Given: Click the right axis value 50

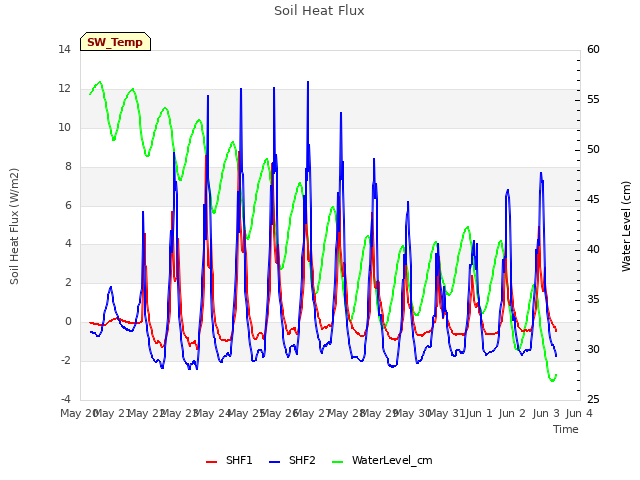Looking at the screenshot, I should 593,149.
